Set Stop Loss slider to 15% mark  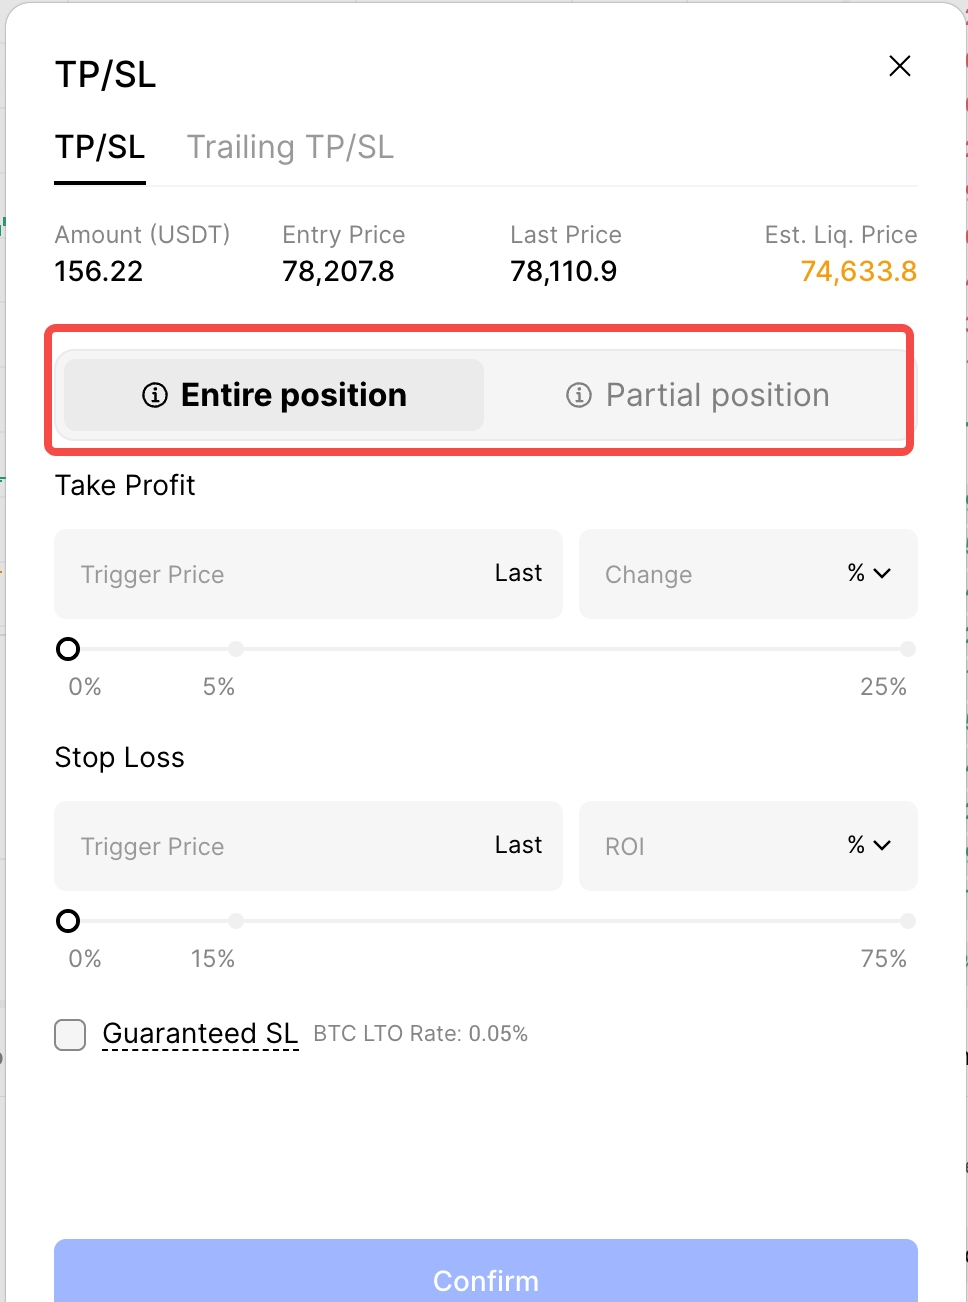pos(236,921)
